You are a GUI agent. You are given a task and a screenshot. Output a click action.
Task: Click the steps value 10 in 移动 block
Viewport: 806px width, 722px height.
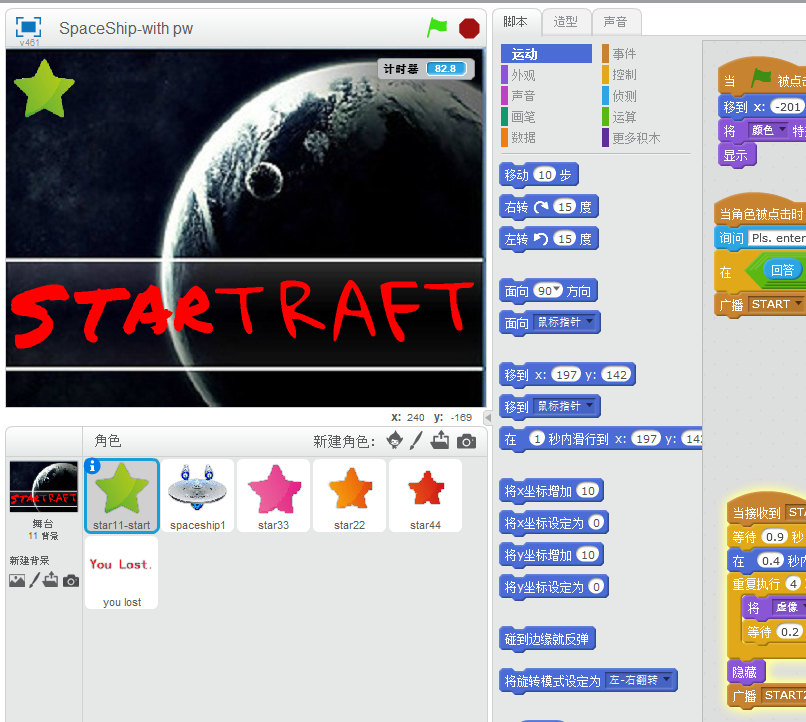click(545, 175)
